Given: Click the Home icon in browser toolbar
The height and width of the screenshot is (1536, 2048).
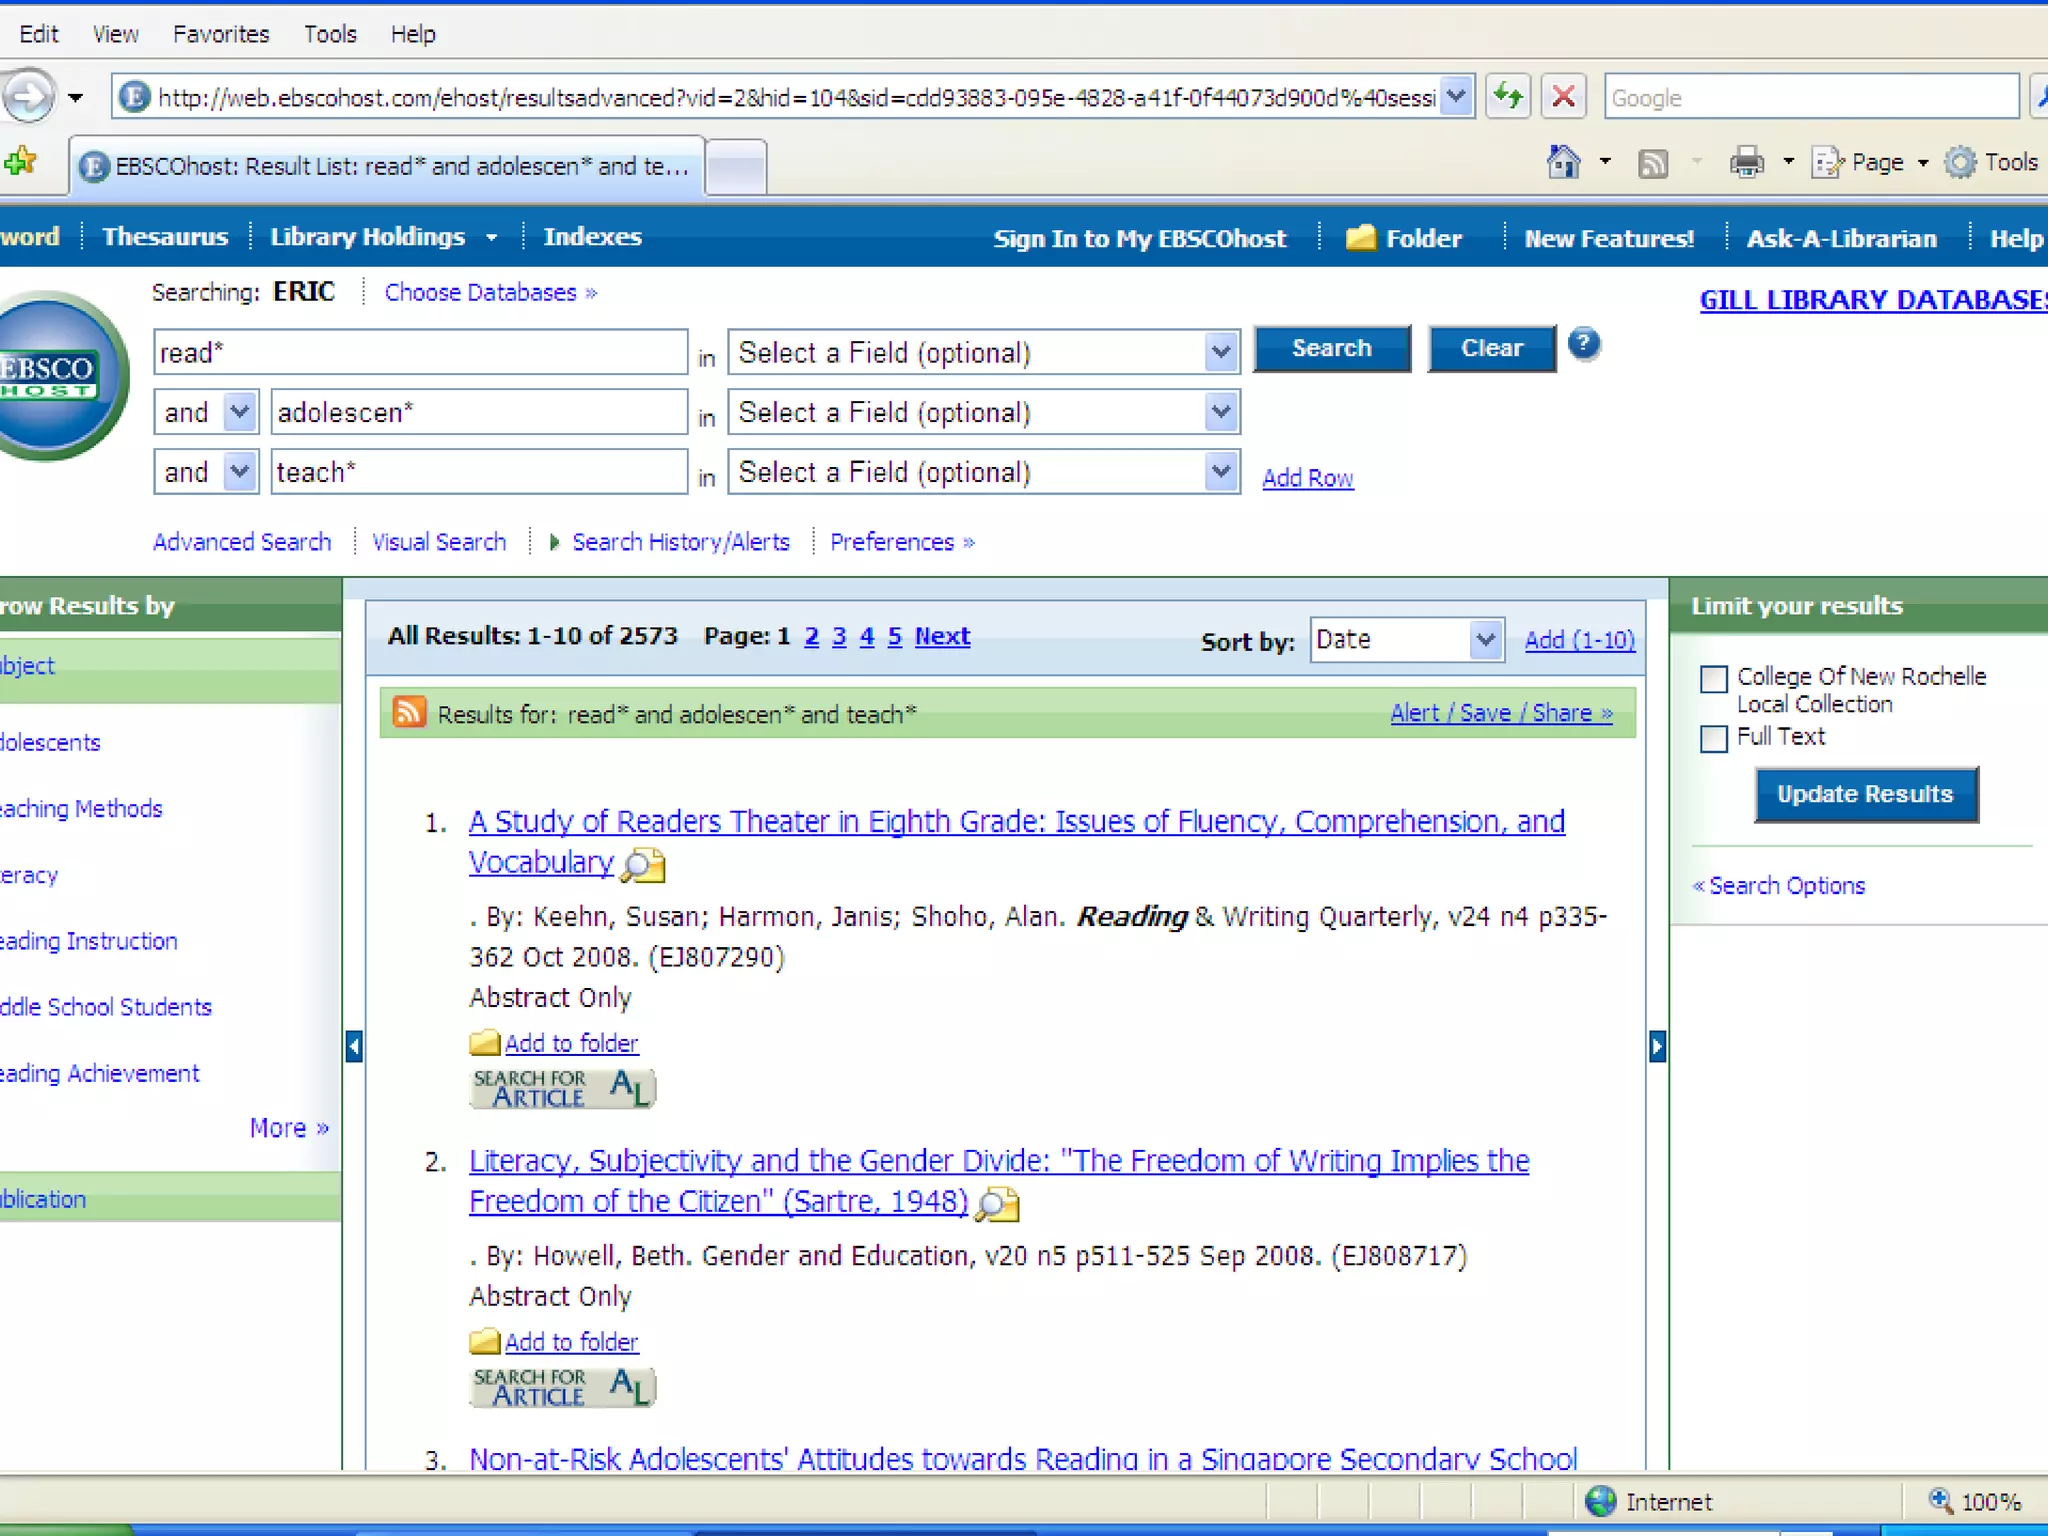Looking at the screenshot, I should (1563, 162).
